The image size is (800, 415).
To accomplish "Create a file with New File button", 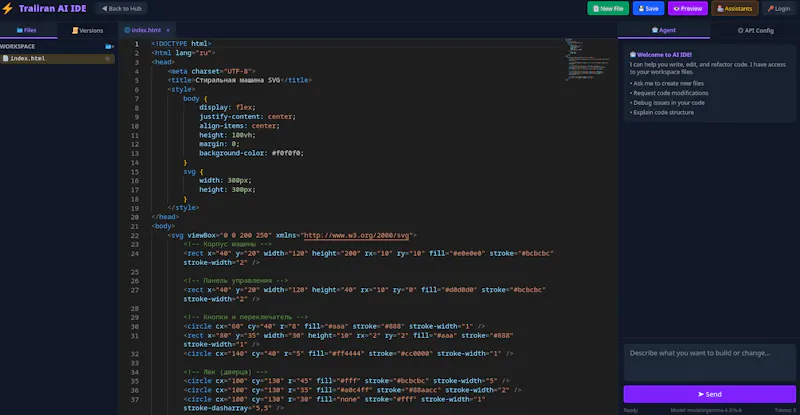I will (608, 8).
